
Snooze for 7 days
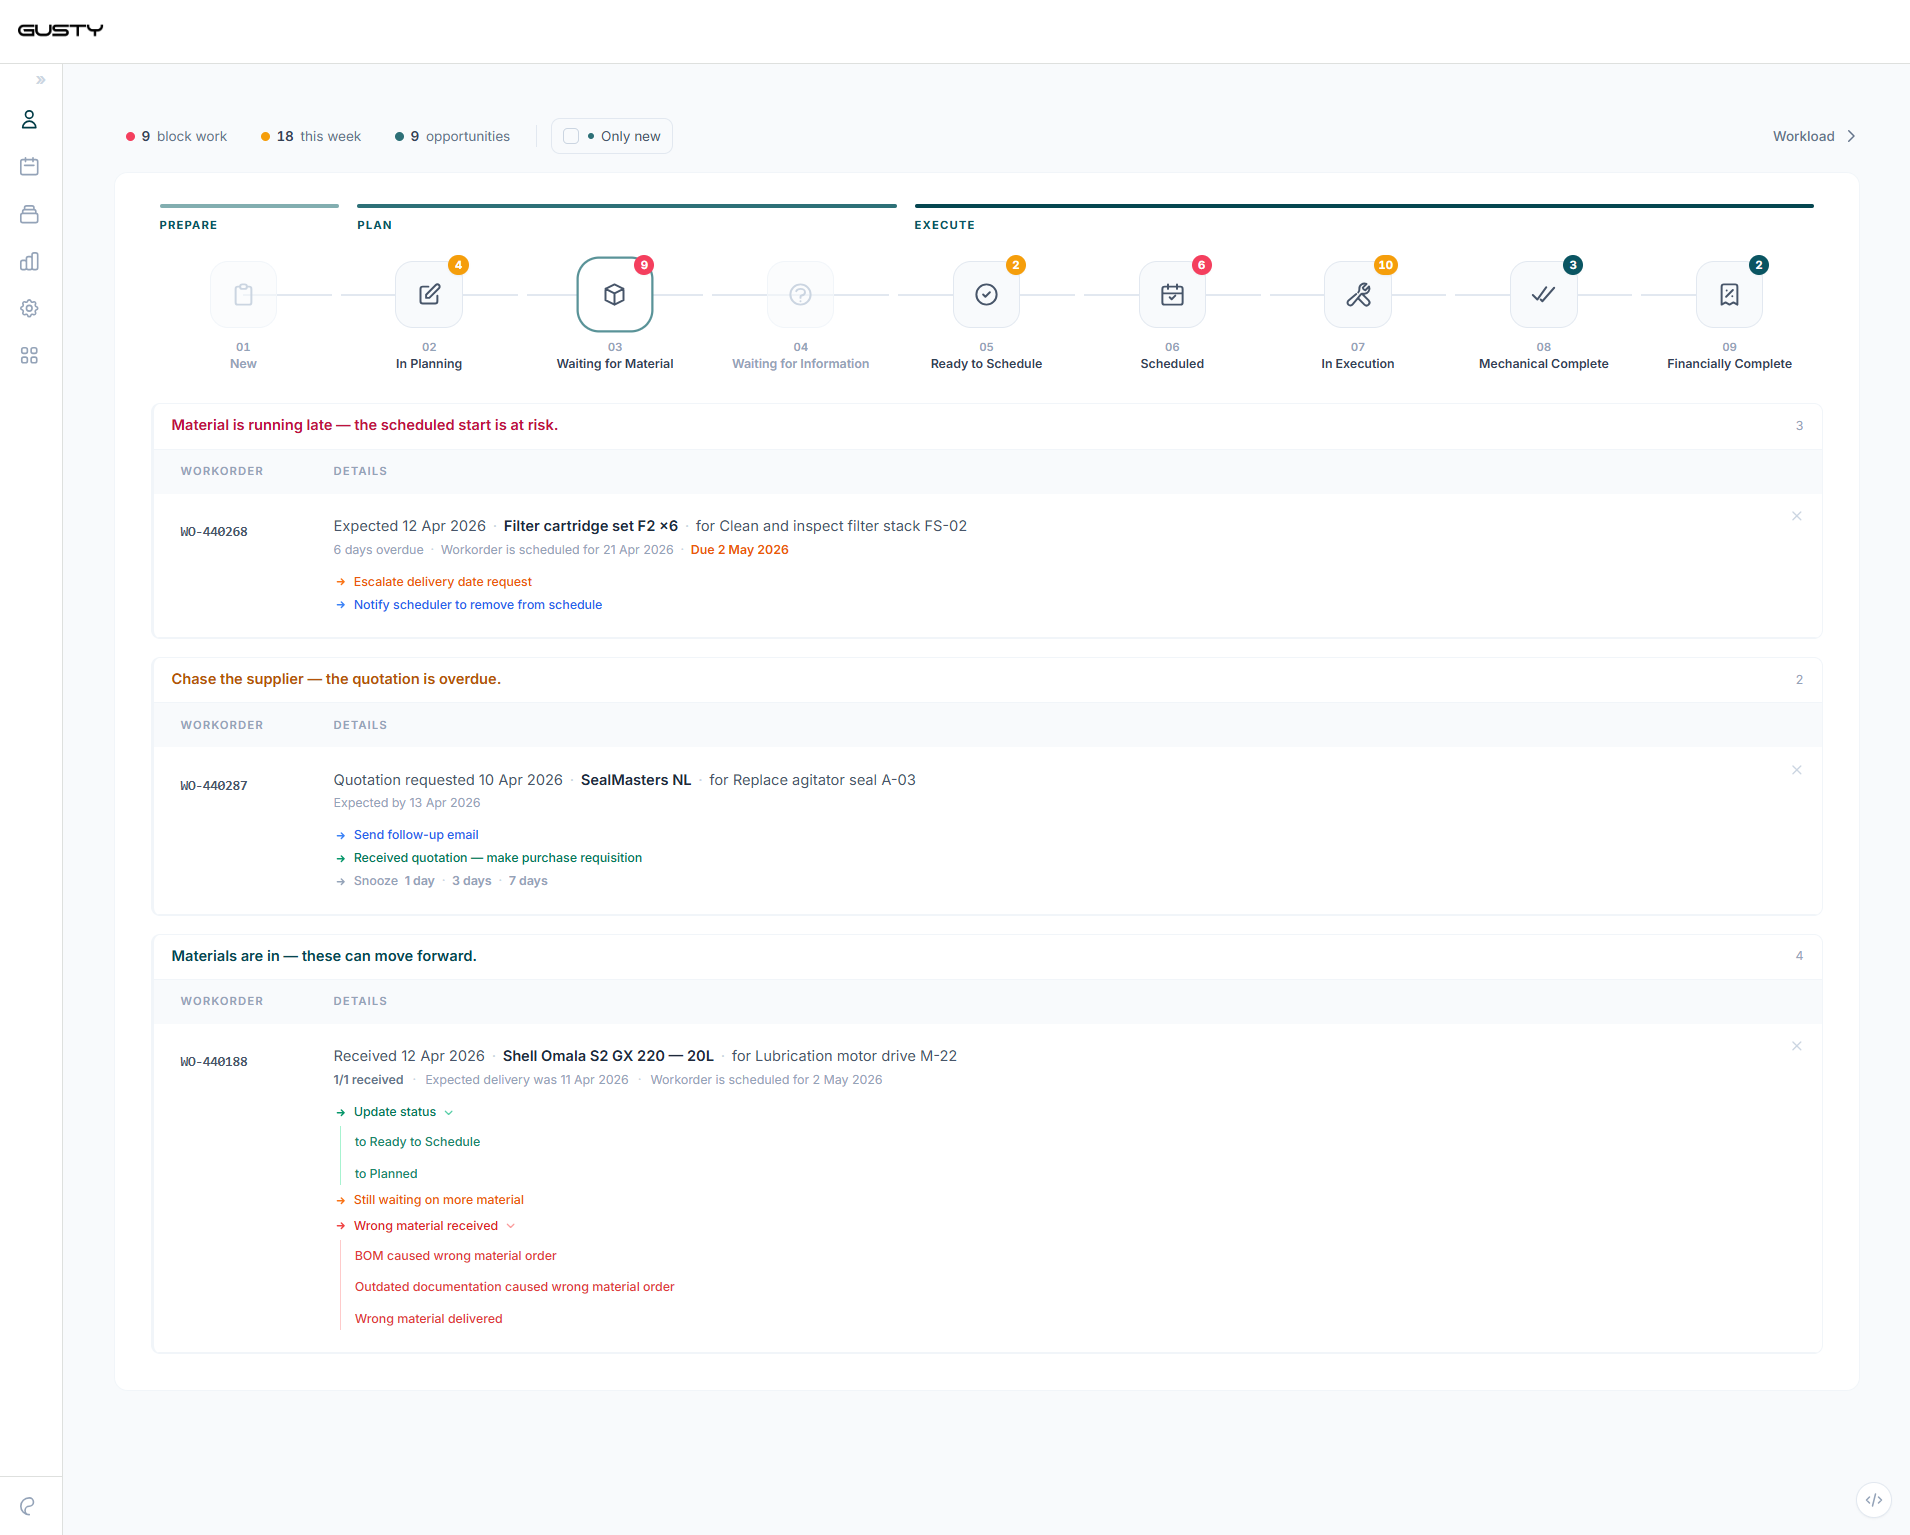pos(528,881)
